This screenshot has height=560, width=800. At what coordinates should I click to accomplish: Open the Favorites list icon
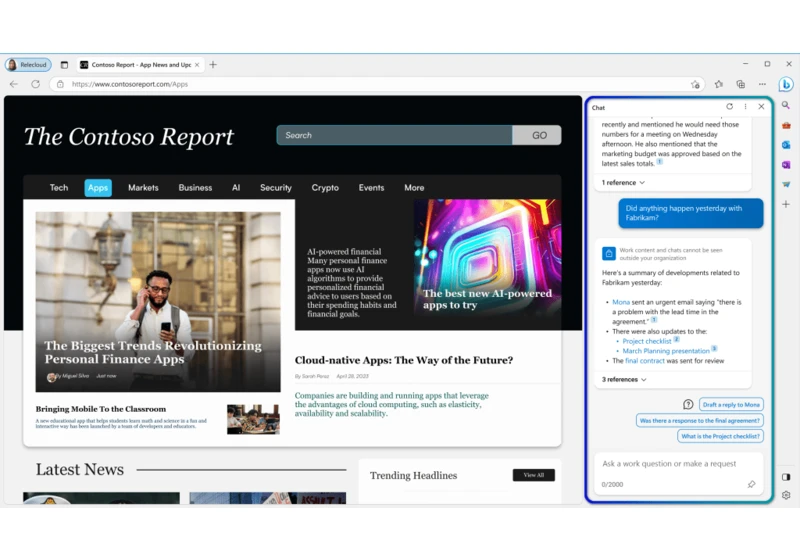click(718, 84)
